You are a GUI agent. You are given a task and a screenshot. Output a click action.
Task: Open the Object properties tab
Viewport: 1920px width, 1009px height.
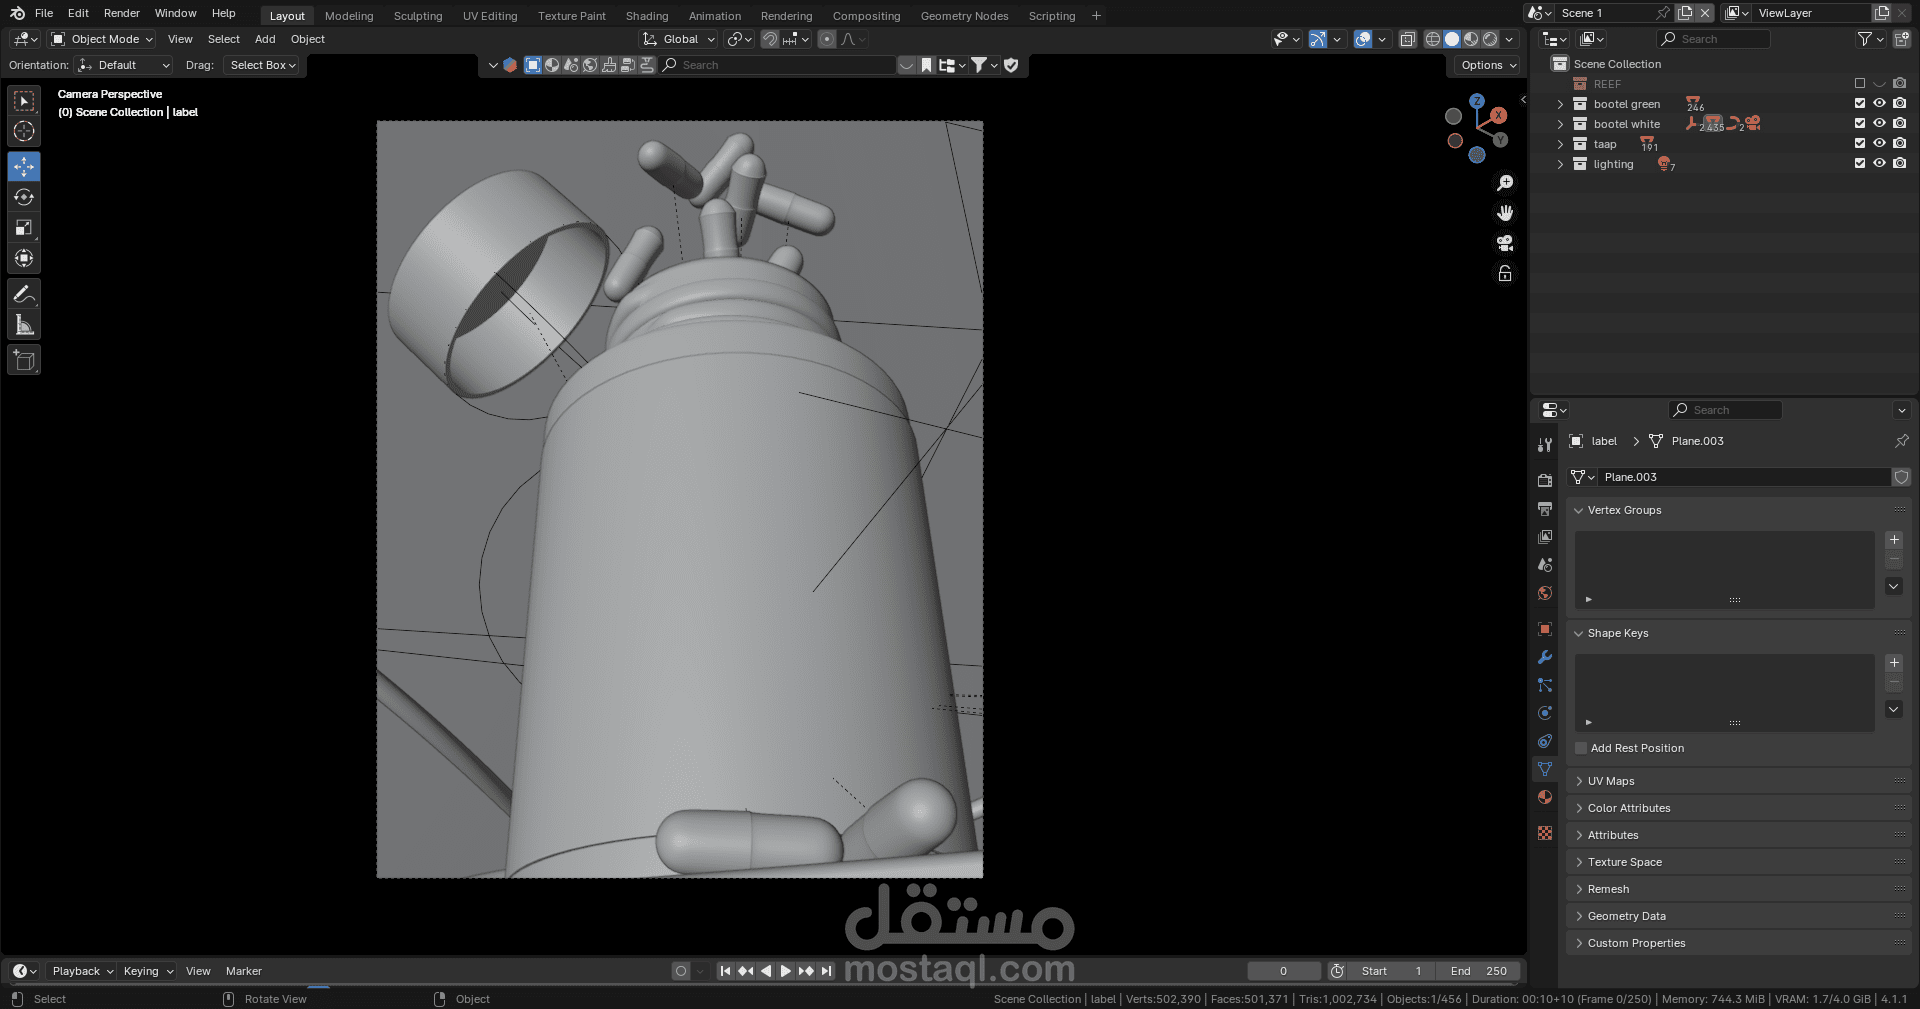pos(1545,629)
